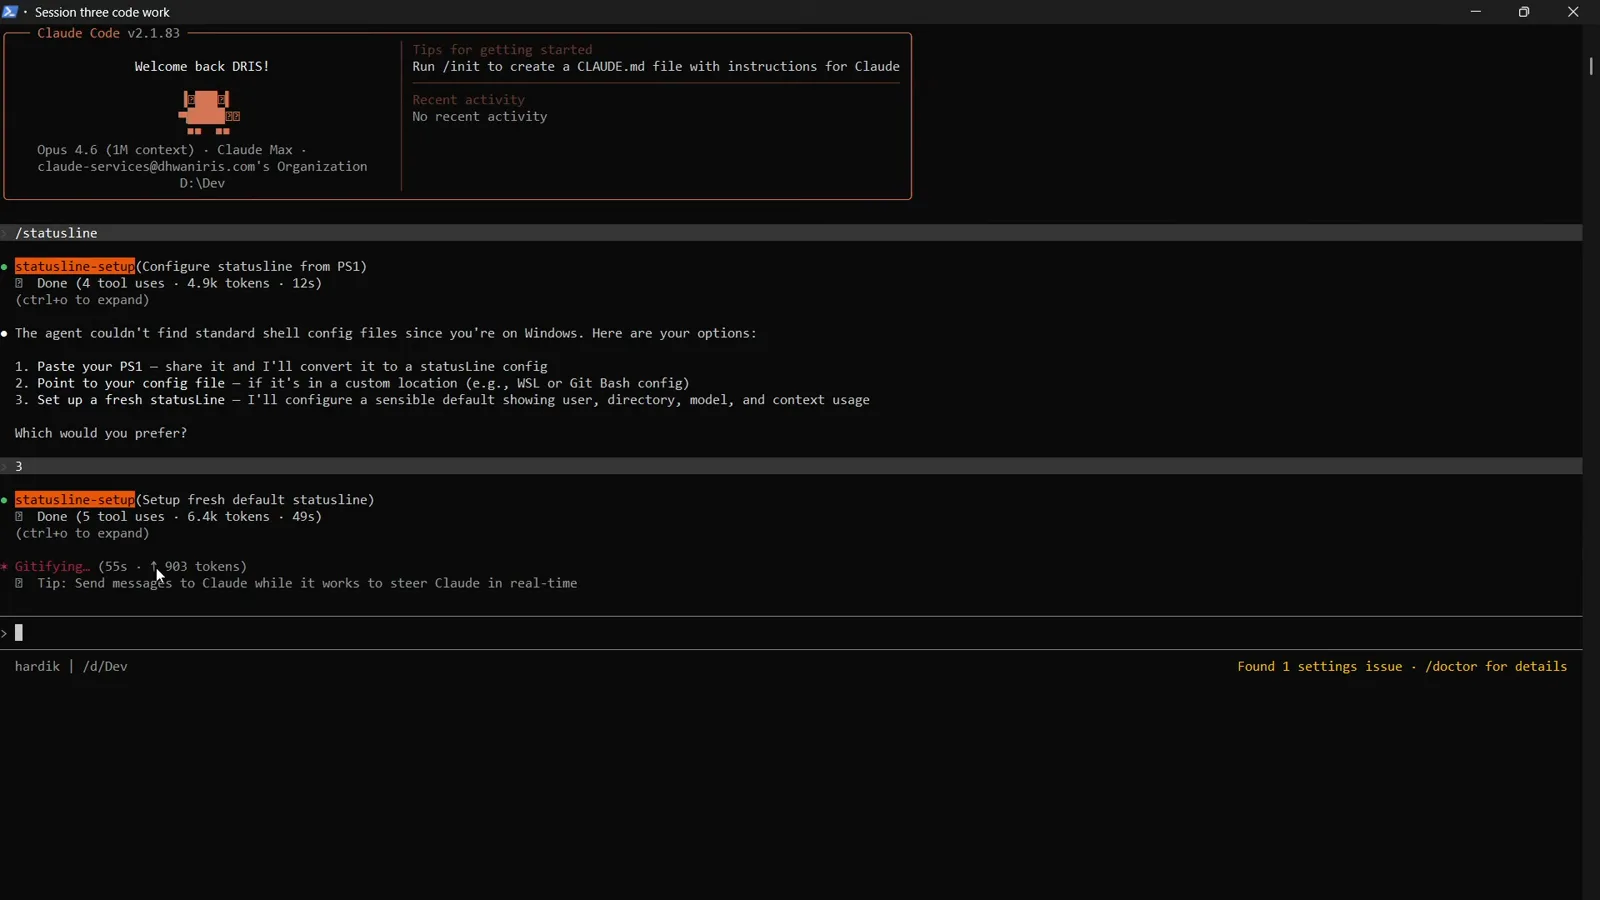Click 'Done (4 tool uses · 4.9k tokens · 12s)'
The image size is (1600, 900).
[180, 284]
